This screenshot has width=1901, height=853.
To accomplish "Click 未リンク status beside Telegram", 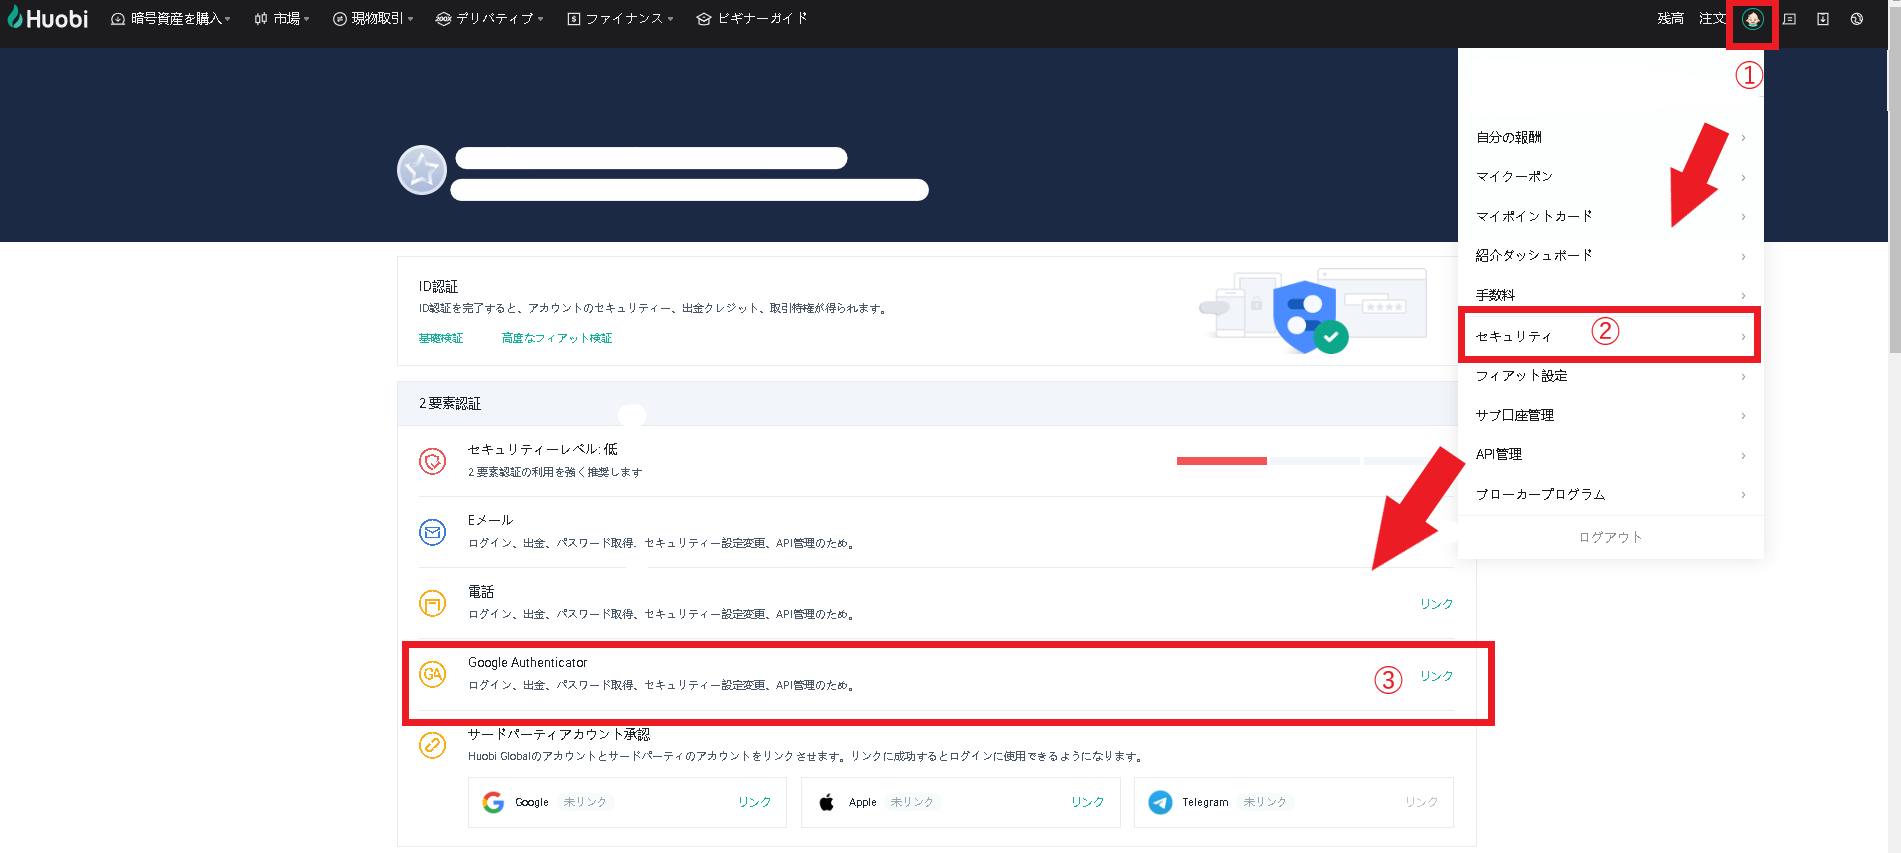I will tap(1265, 802).
